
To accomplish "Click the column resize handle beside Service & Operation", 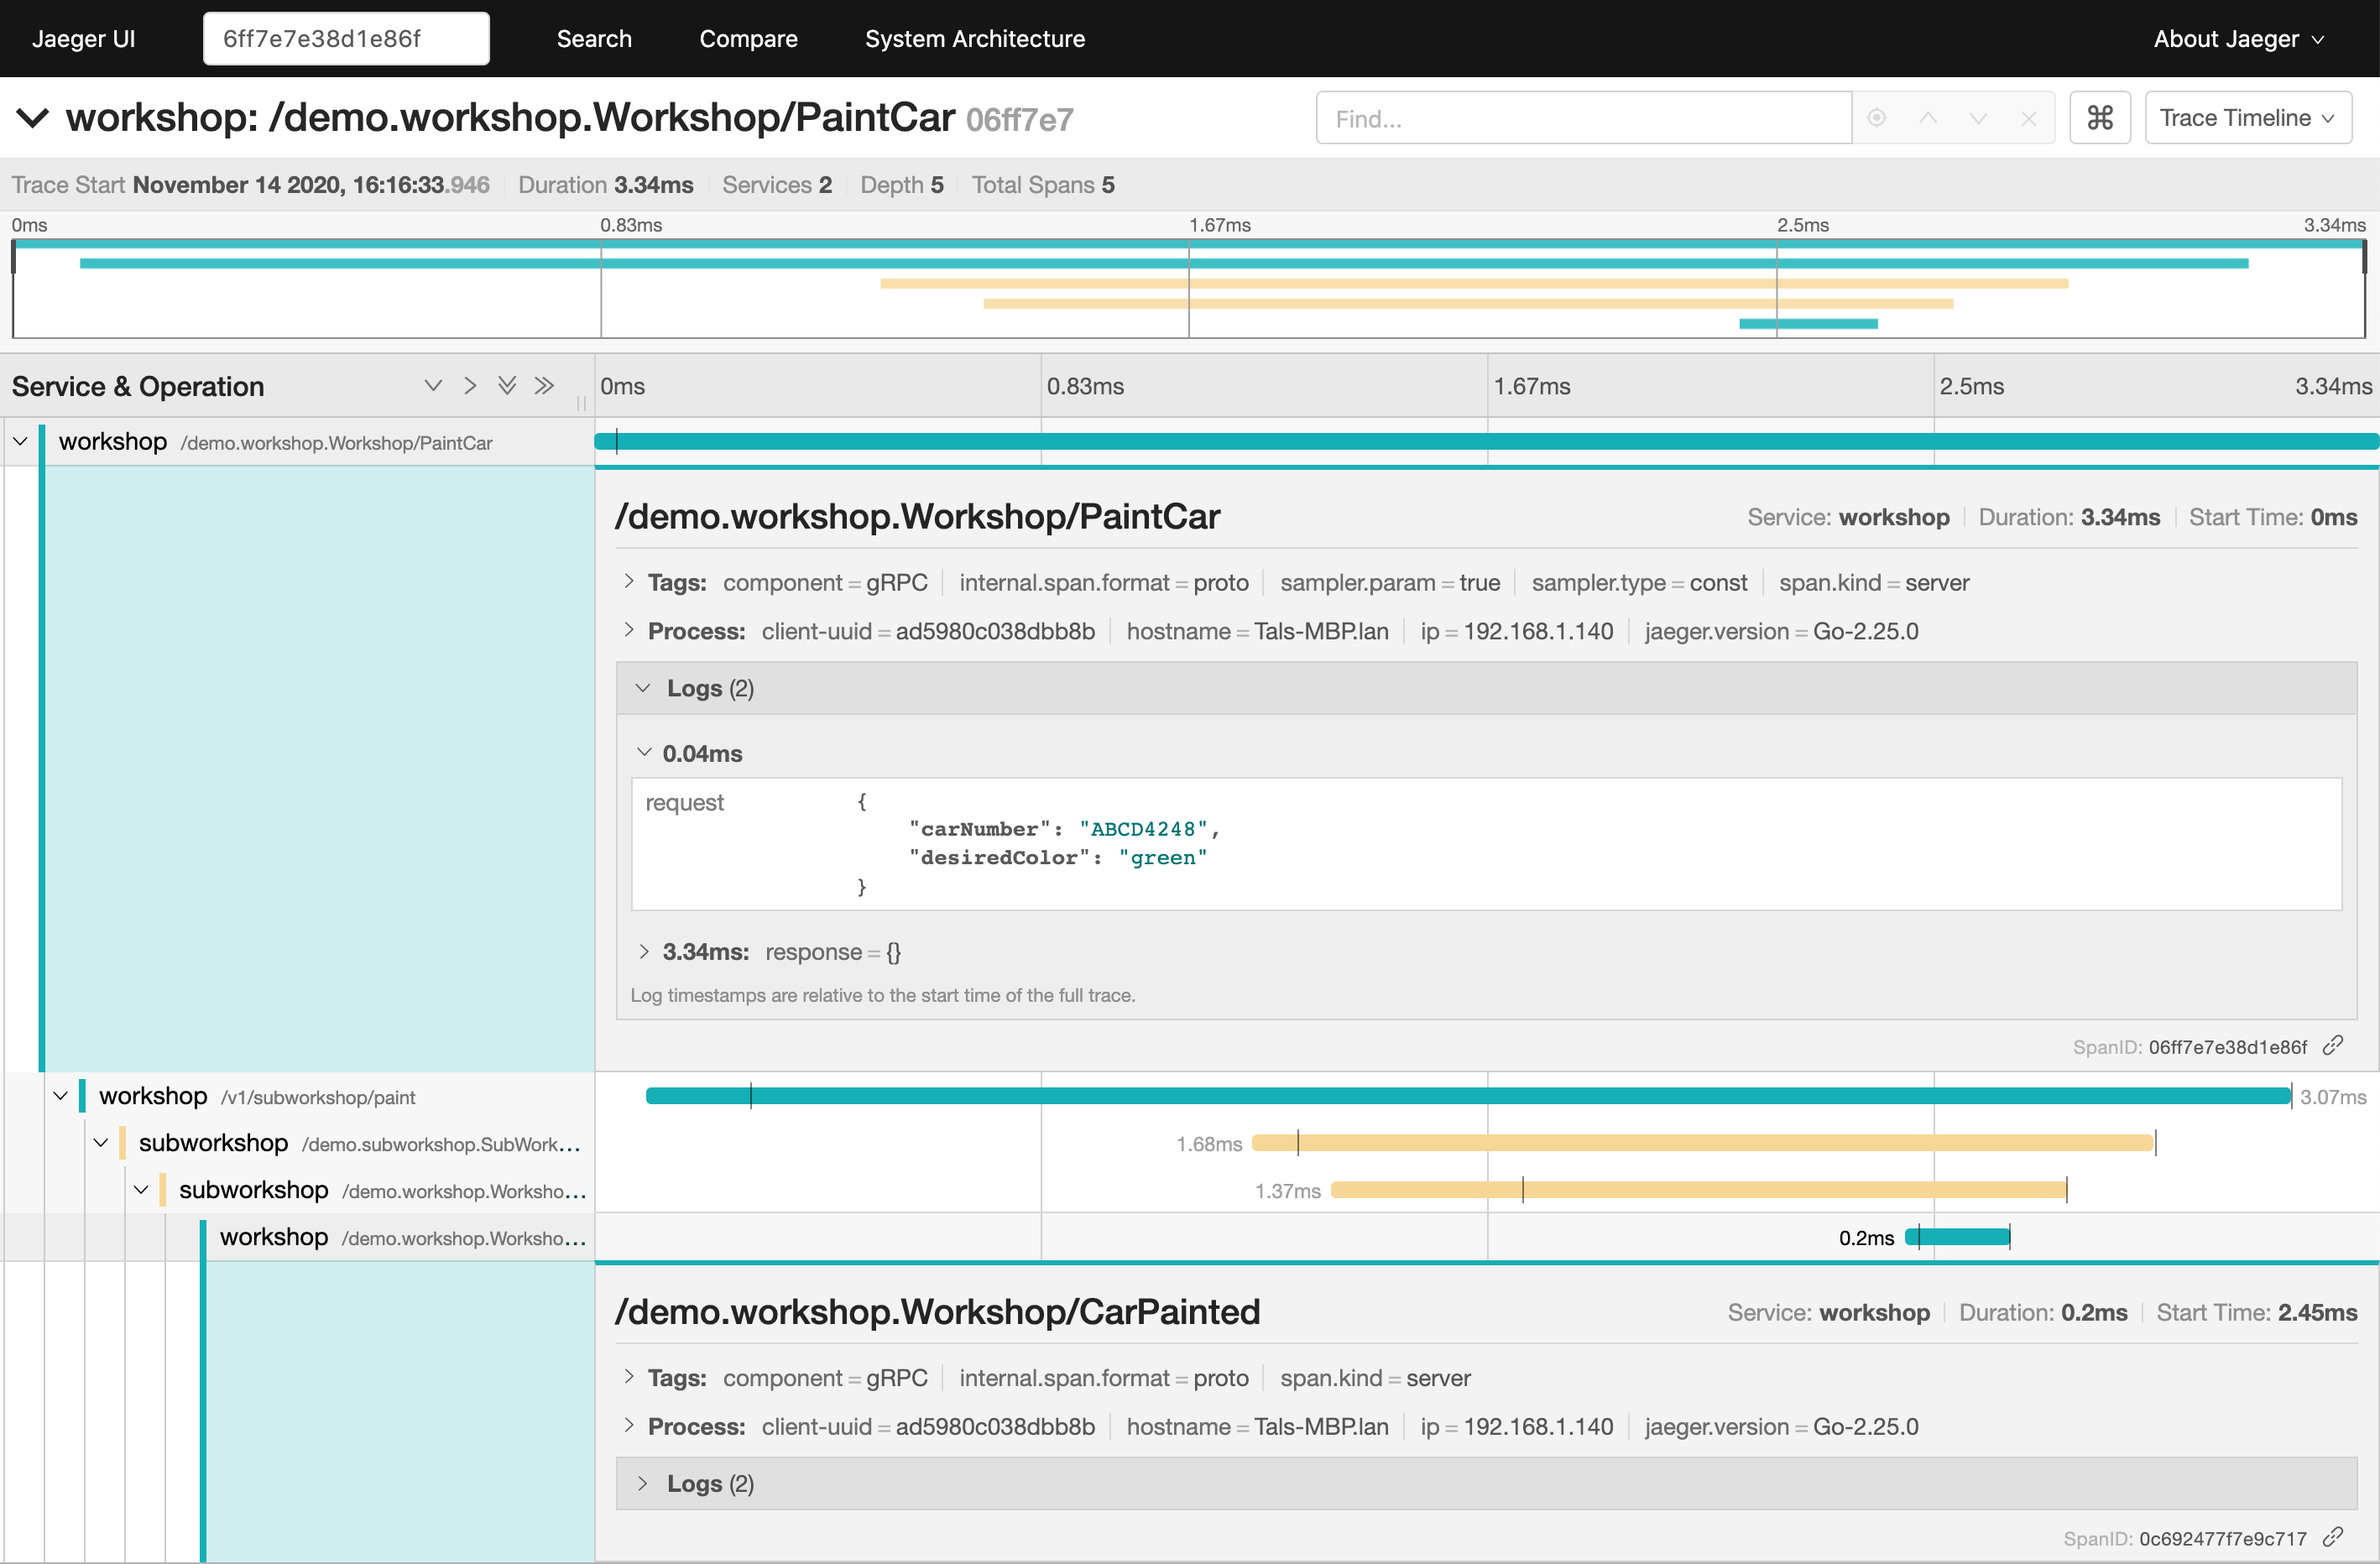I will click(x=581, y=402).
